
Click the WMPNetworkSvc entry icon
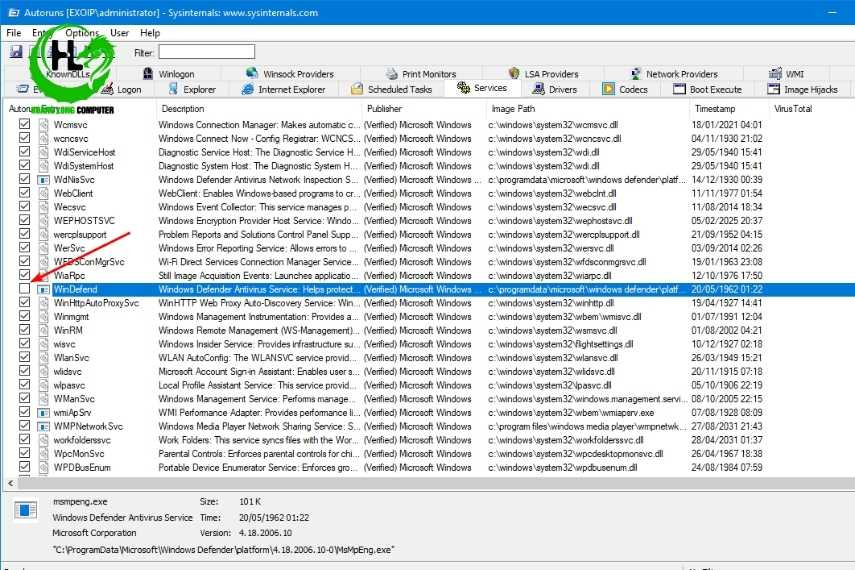tap(44, 426)
